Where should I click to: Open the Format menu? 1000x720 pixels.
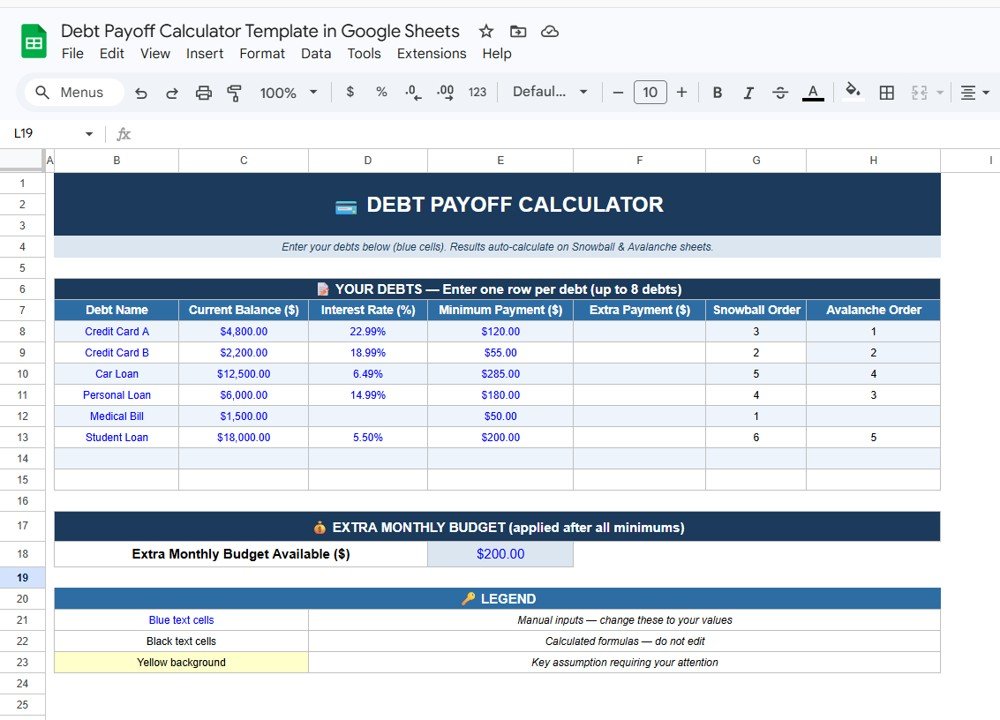click(262, 53)
